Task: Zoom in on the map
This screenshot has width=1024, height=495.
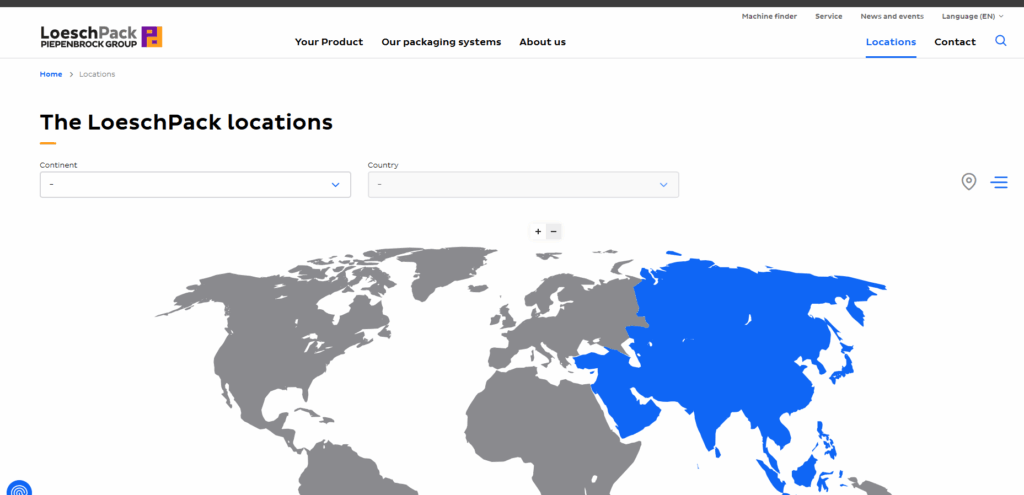Action: (x=538, y=231)
